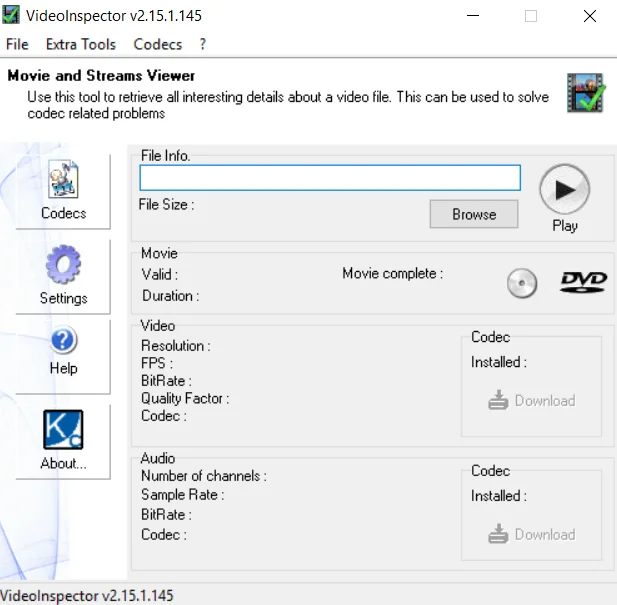Click the status bar version text

(87, 596)
